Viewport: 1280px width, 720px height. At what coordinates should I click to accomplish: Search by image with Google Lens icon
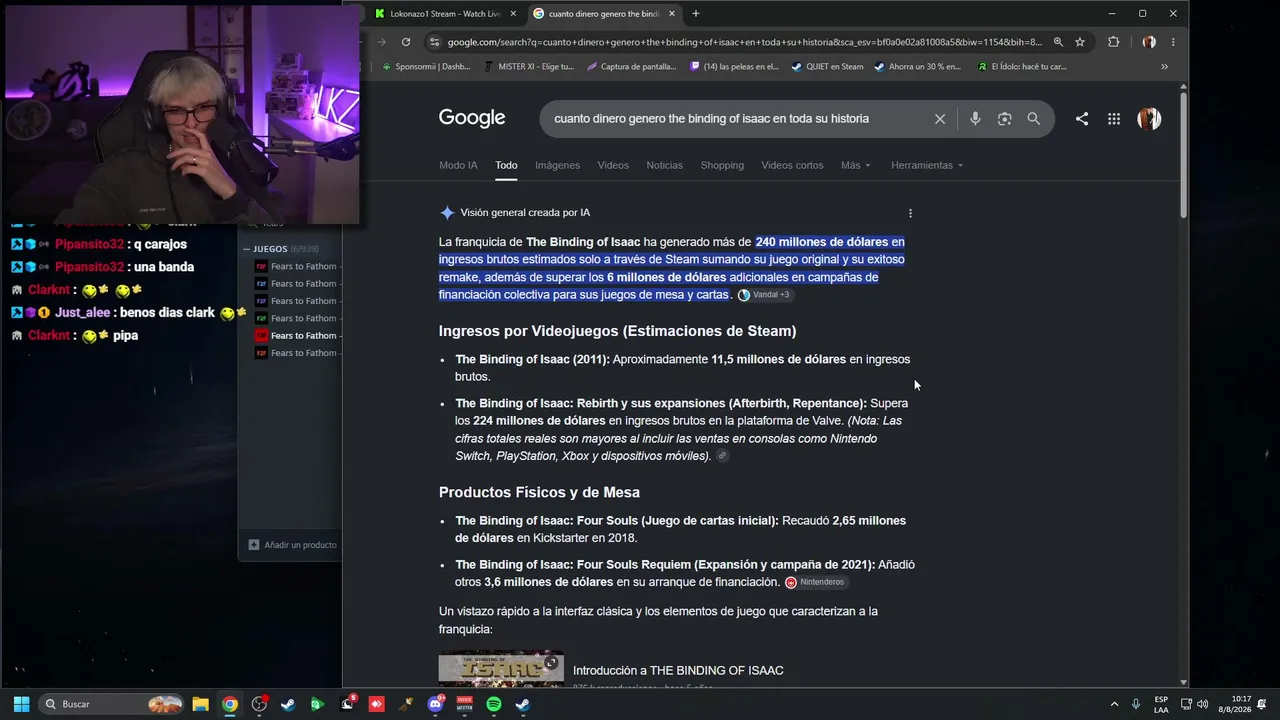point(1004,119)
